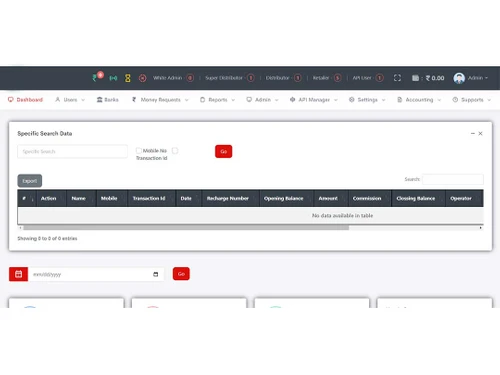Click the yellow hourglass pending icon
This screenshot has height=375, width=500.
pos(128,78)
